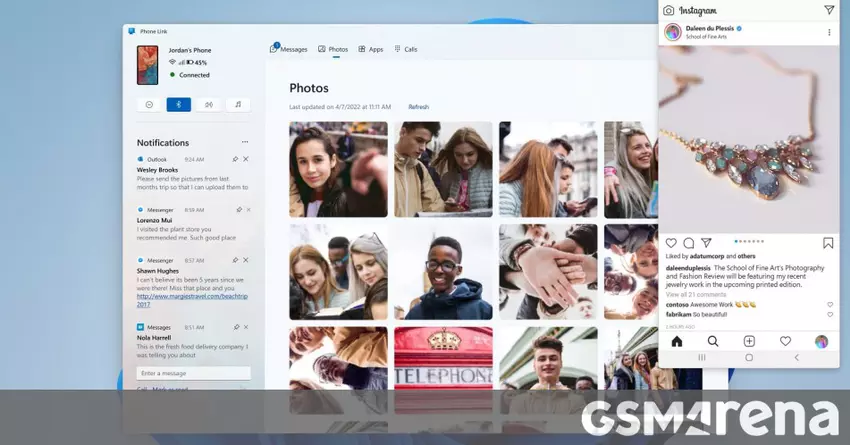This screenshot has height=445, width=850.
Task: Dismiss the Lorenzo Mui notification
Action: tap(248, 210)
